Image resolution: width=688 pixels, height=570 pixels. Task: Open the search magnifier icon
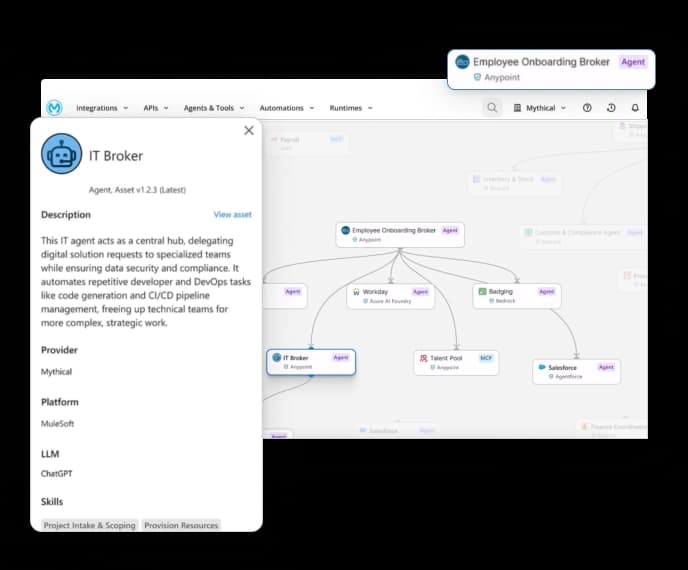coord(492,108)
